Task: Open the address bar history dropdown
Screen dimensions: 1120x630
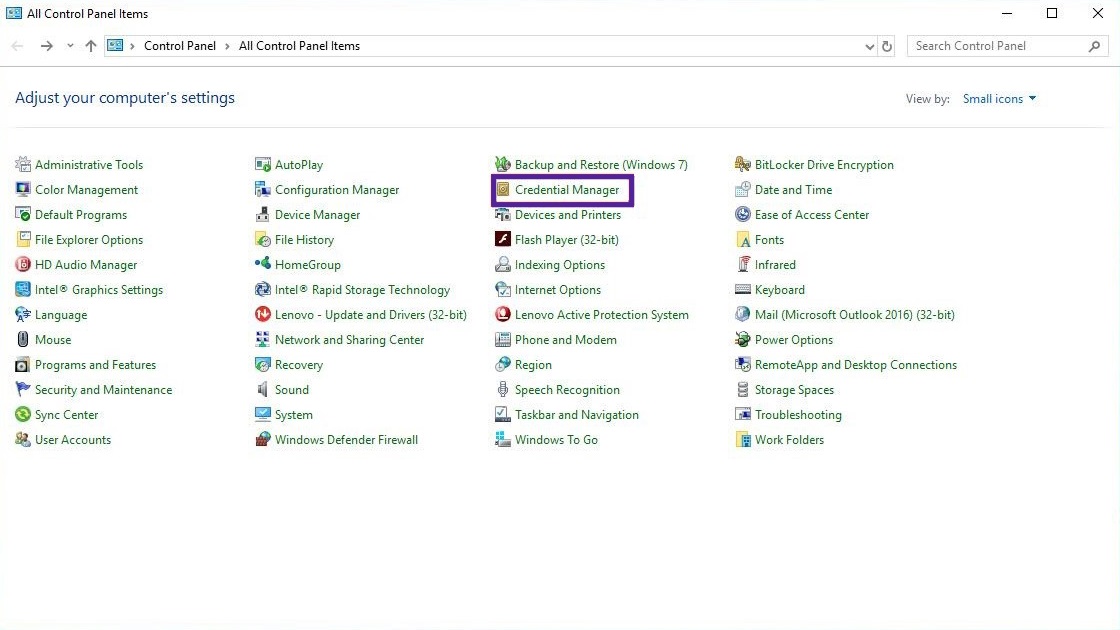Action: pyautogui.click(x=869, y=46)
